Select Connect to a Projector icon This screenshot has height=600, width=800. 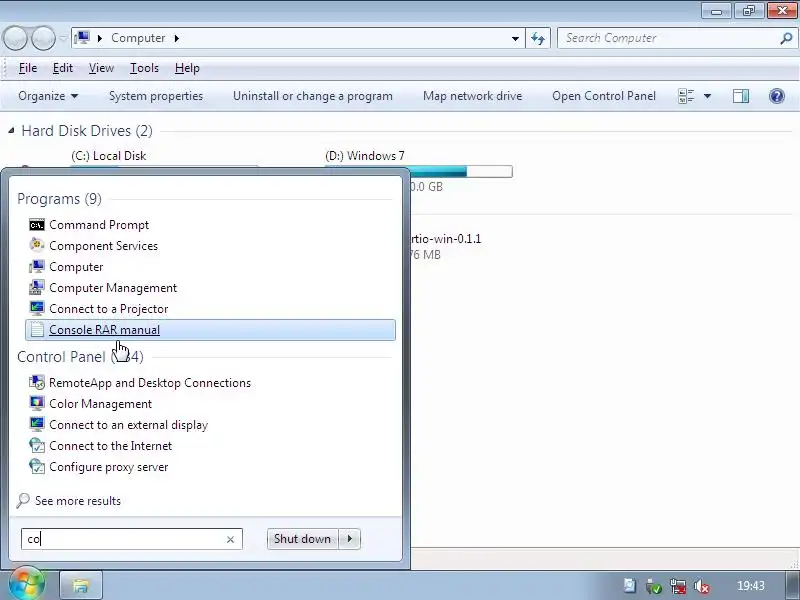[37, 309]
